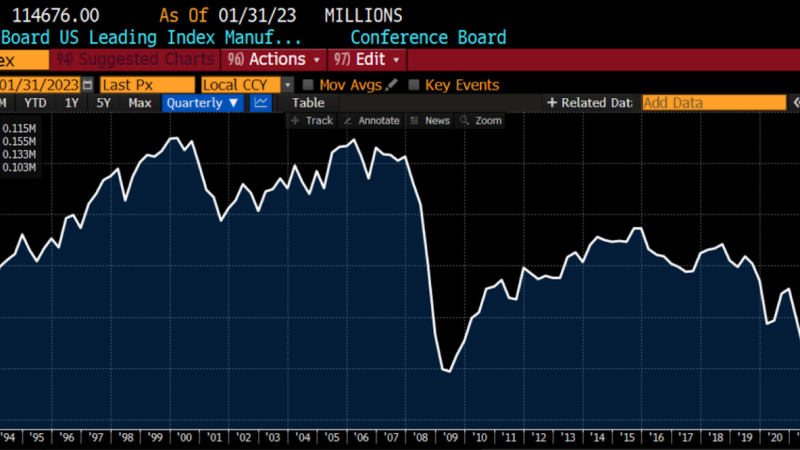Image resolution: width=800 pixels, height=450 pixels.
Task: Click the calendar icon beside the 01/31/2023 date
Action: coord(88,85)
